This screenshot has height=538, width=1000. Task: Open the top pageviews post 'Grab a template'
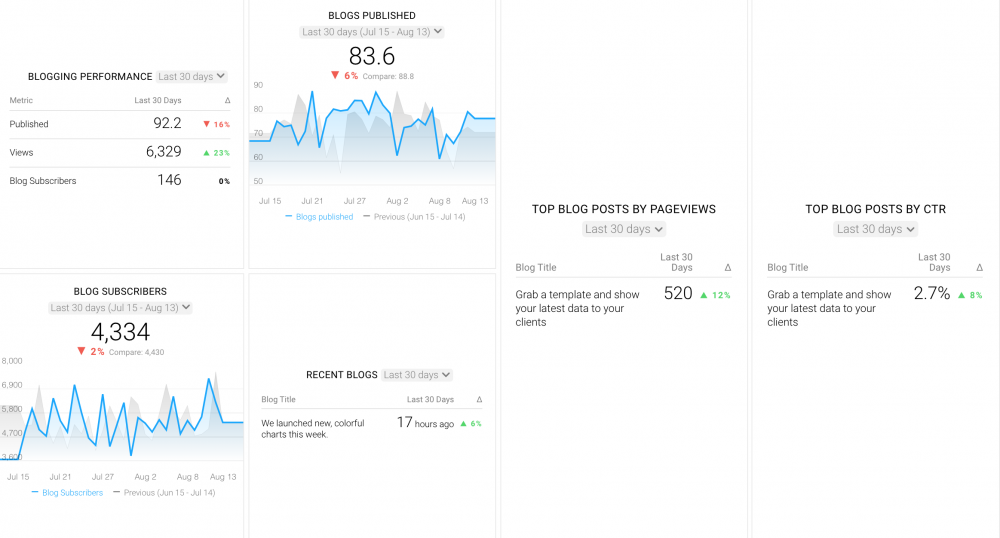click(577, 308)
